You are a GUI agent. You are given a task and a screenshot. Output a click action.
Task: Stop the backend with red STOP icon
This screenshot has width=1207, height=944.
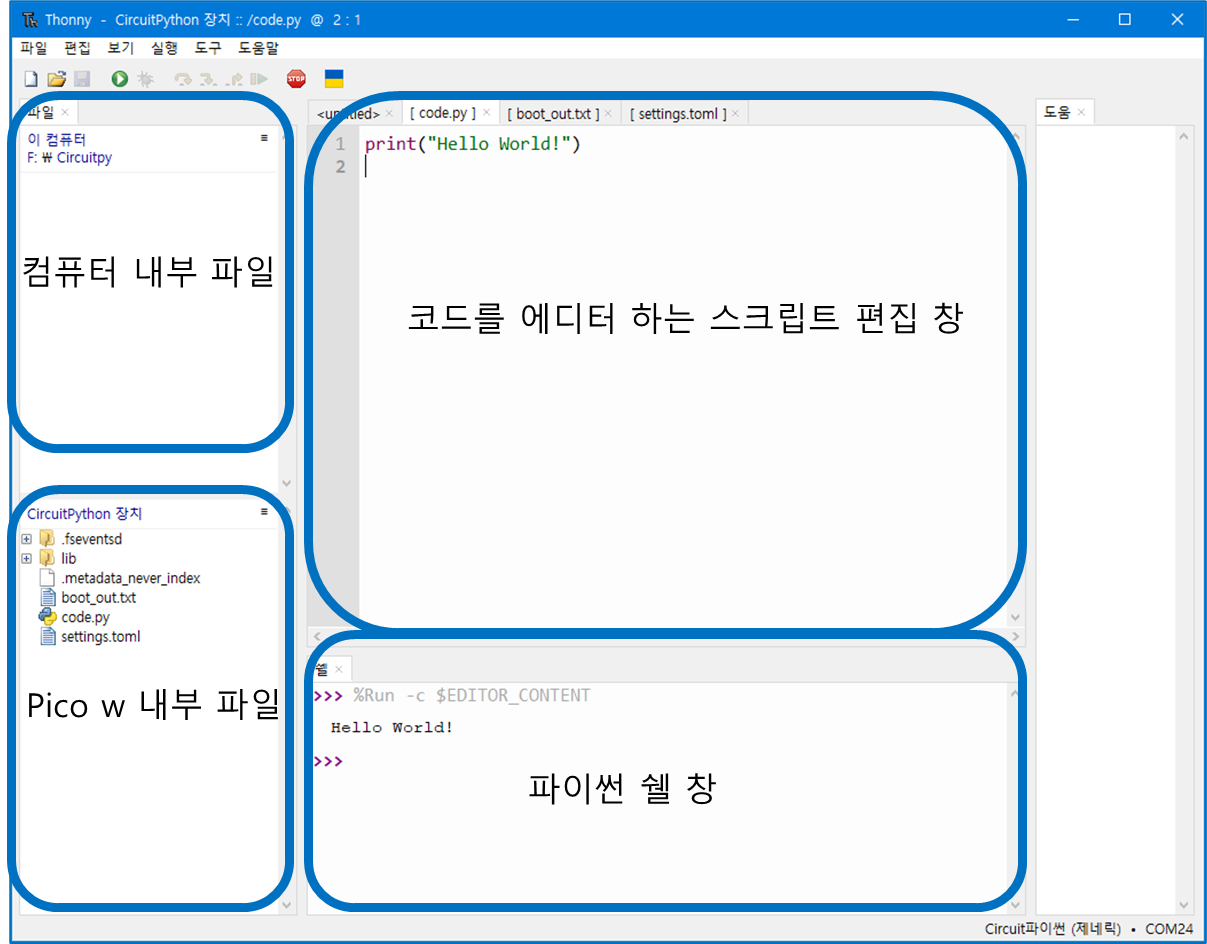click(x=296, y=79)
